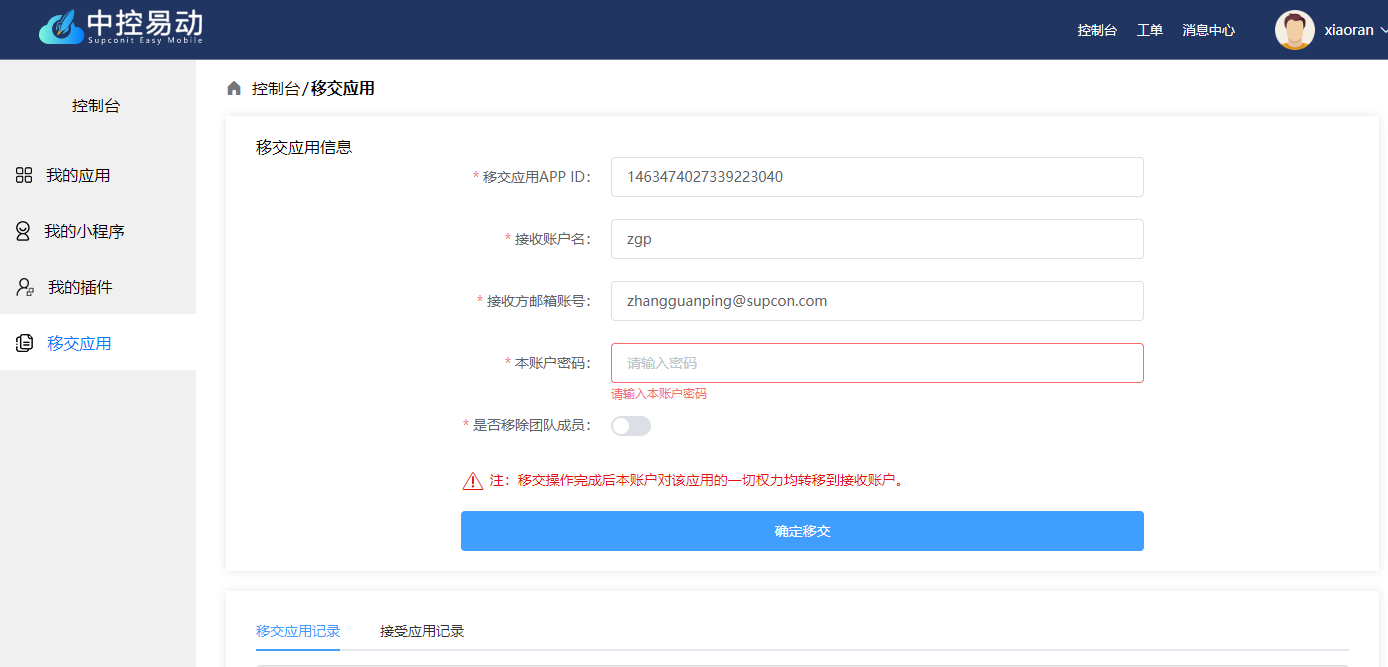Click the xiaoran user avatar
The width and height of the screenshot is (1388, 667).
(1294, 30)
